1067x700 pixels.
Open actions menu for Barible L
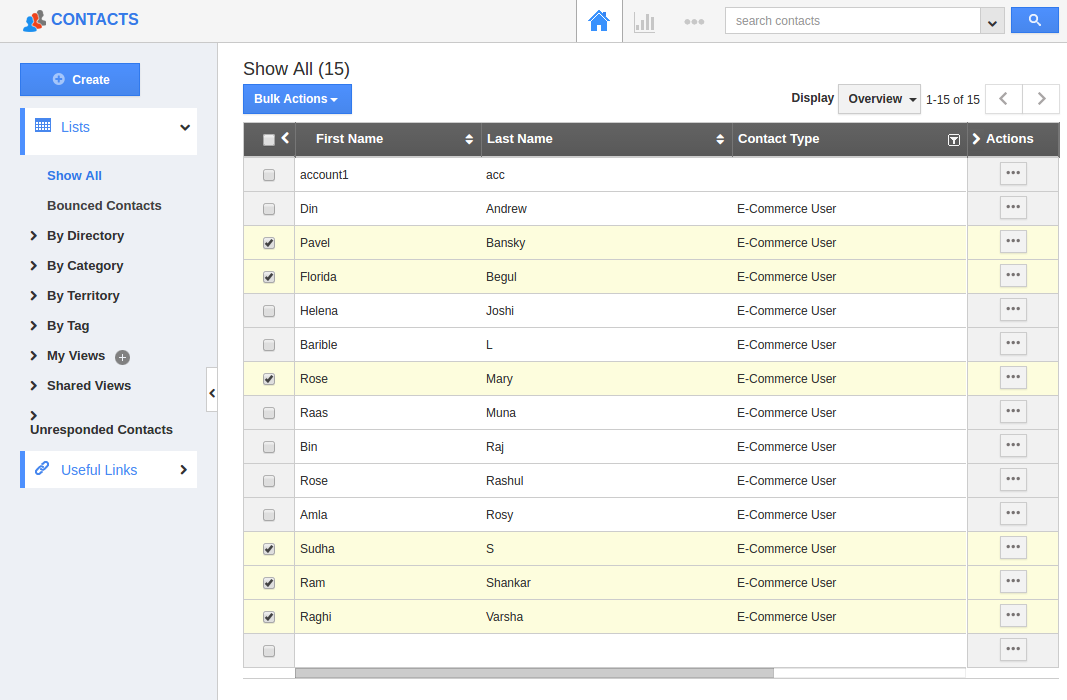coord(1013,344)
